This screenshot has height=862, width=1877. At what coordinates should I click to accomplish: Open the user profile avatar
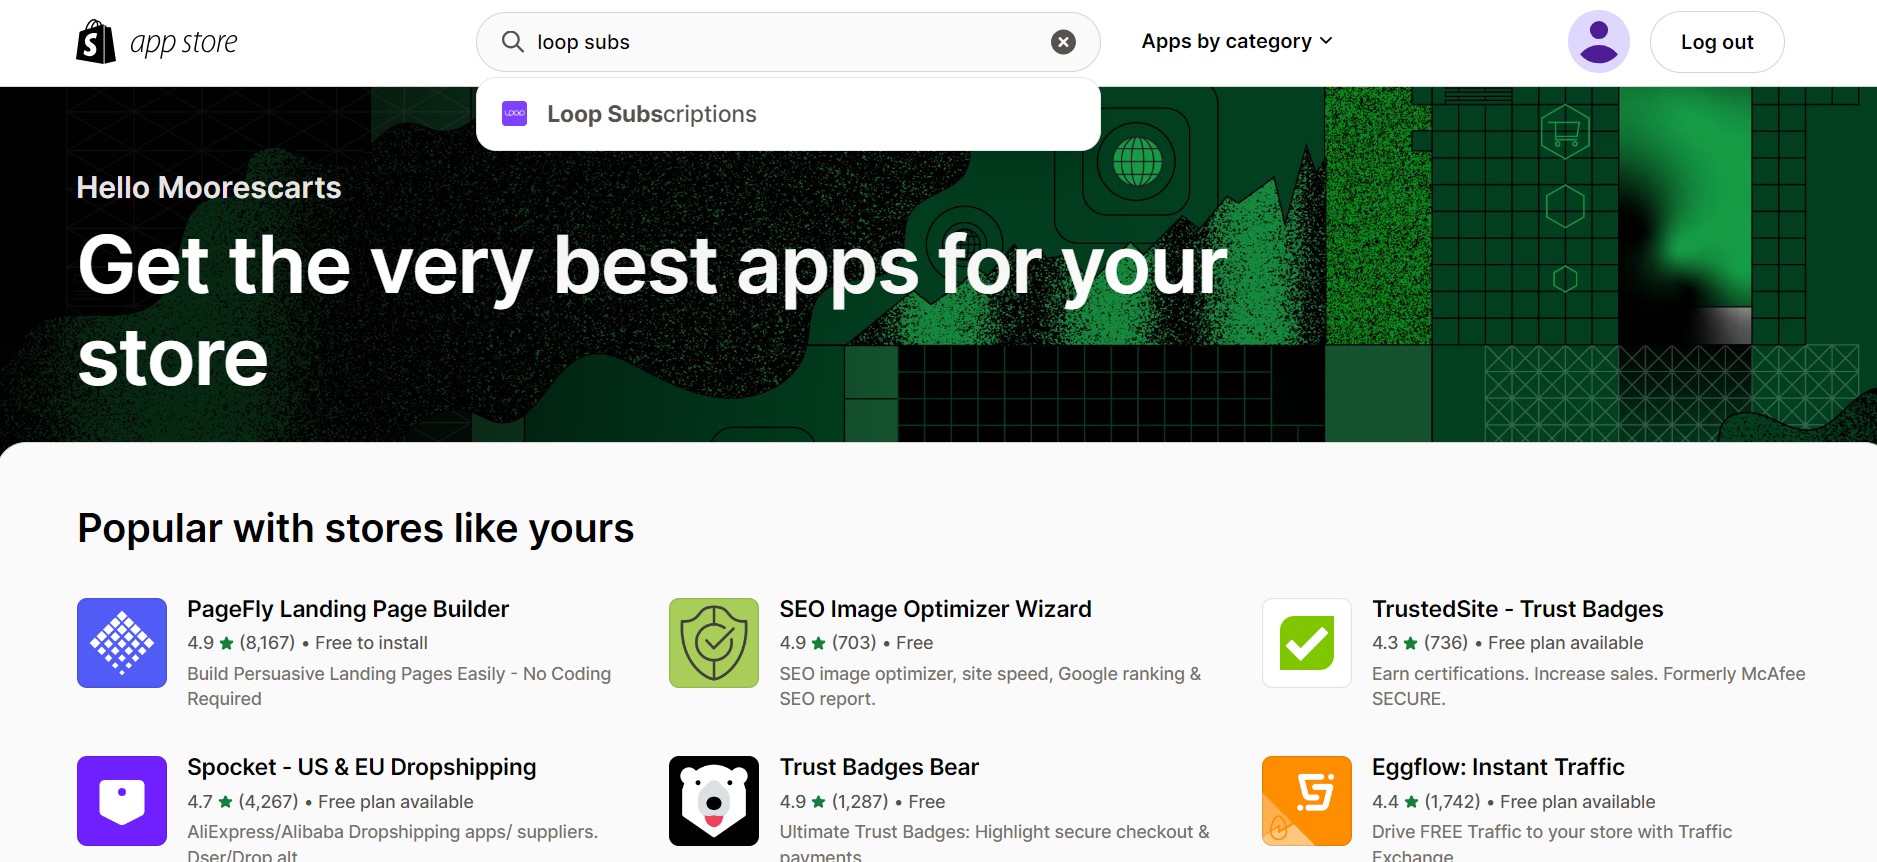[1598, 42]
